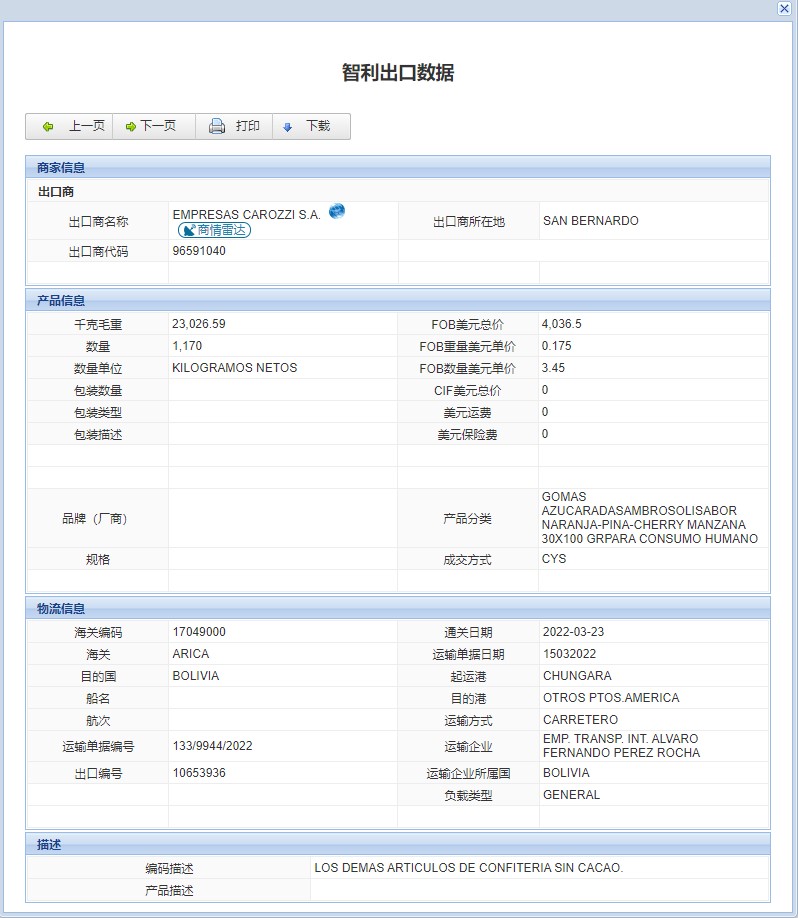This screenshot has height=918, width=798.
Task: Click the page title 智利出口数据
Action: pos(398,73)
